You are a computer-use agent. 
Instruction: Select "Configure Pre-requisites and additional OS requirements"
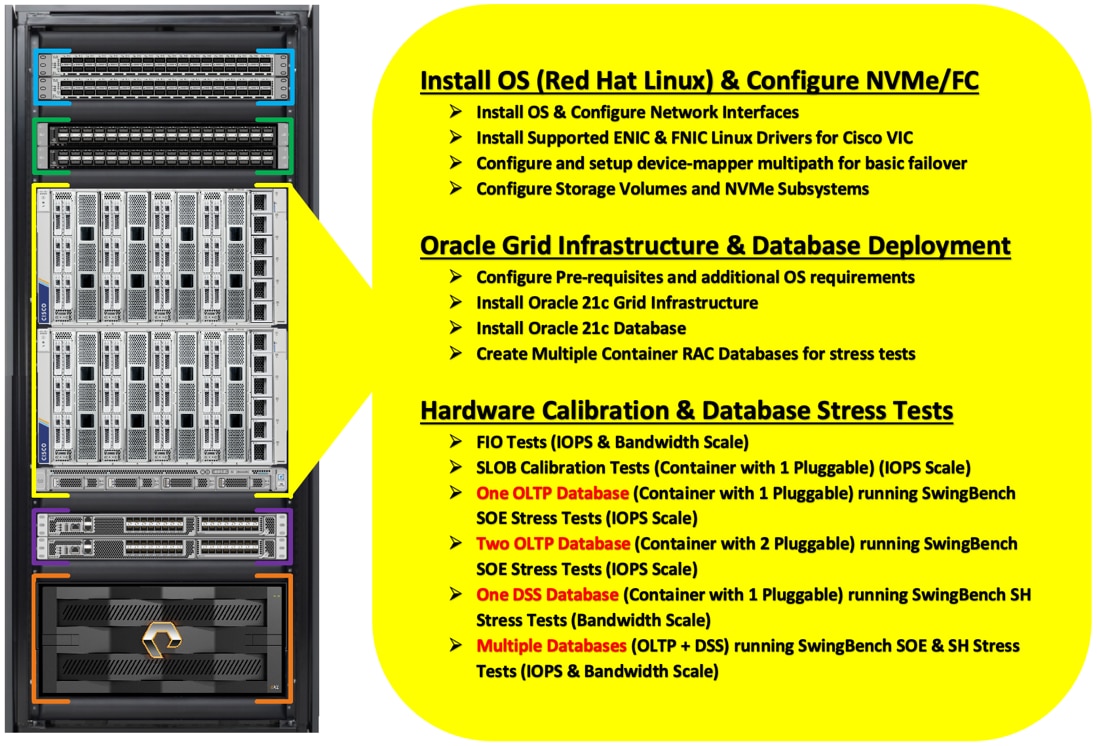[695, 277]
